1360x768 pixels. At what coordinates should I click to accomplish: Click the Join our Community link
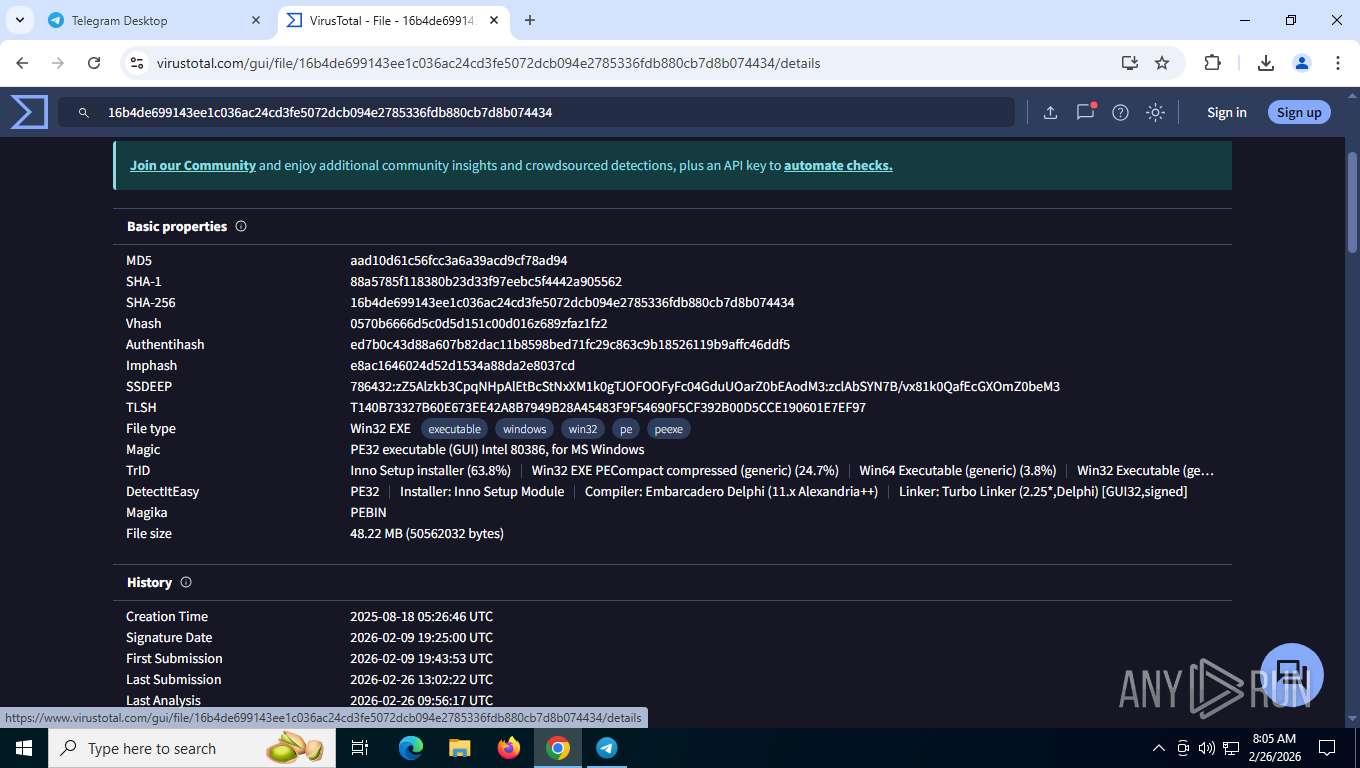click(x=193, y=165)
